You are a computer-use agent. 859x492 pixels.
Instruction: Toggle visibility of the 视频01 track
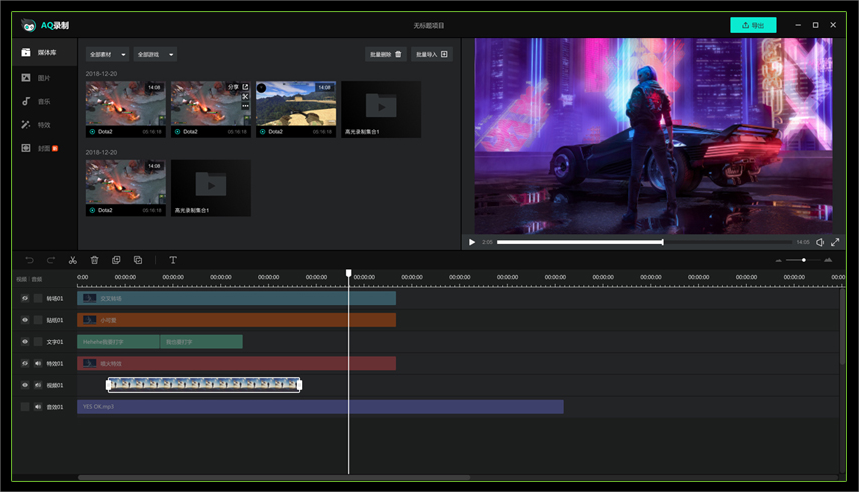tap(25, 385)
